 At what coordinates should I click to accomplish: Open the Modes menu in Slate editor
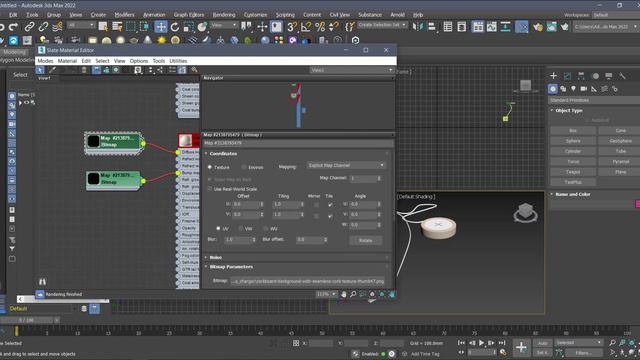coord(45,61)
